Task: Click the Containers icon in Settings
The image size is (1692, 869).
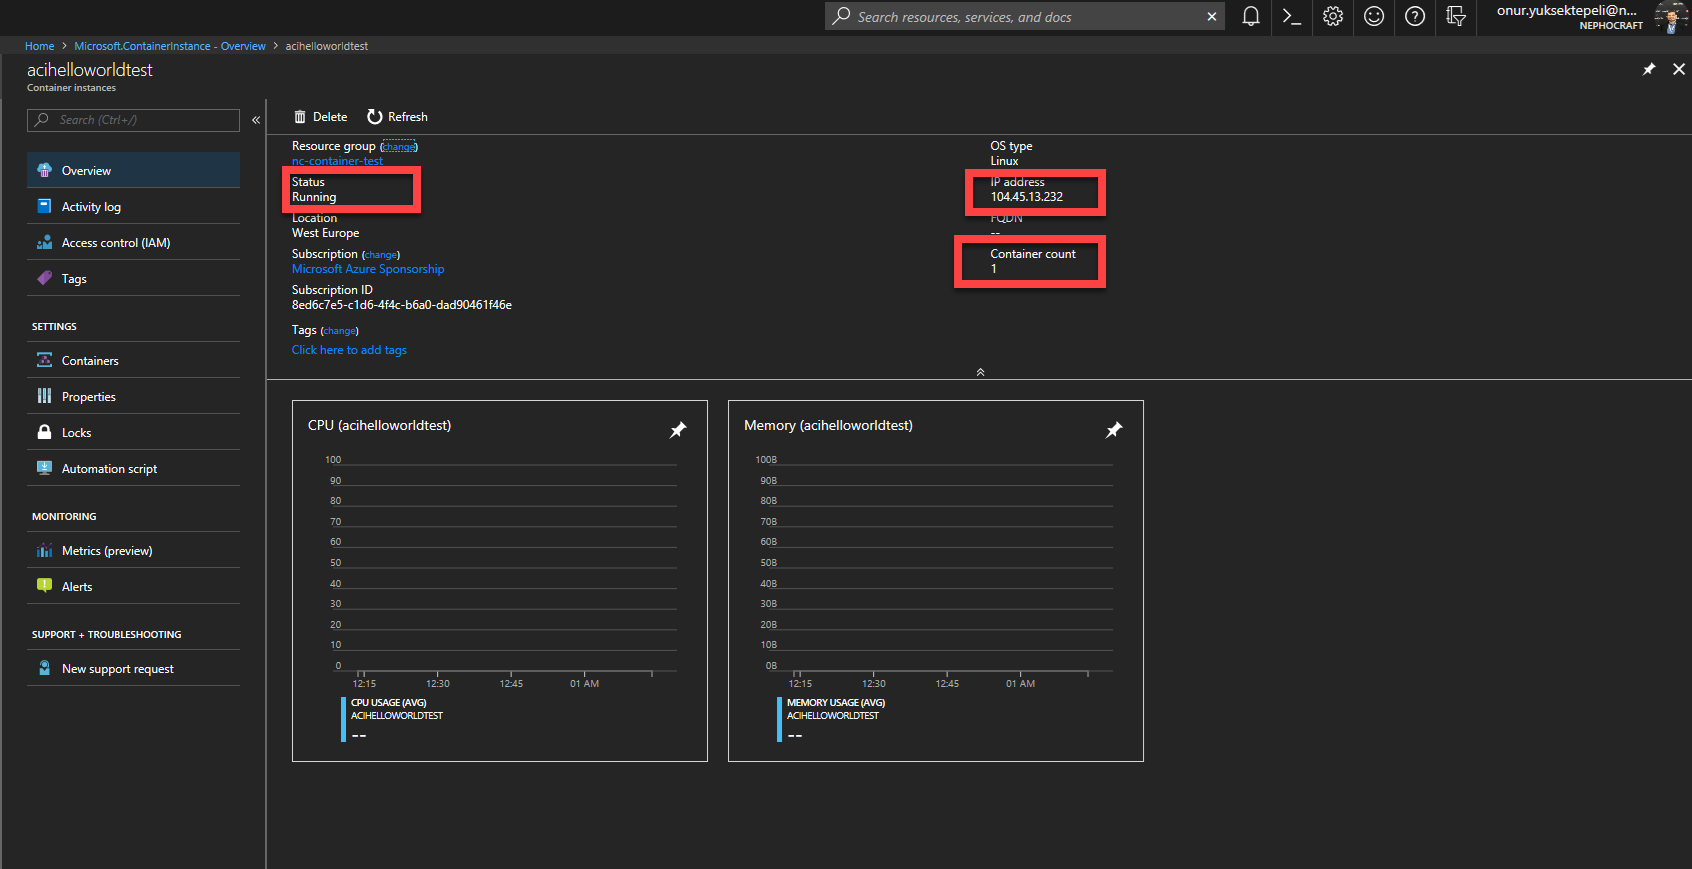Action: tap(44, 360)
